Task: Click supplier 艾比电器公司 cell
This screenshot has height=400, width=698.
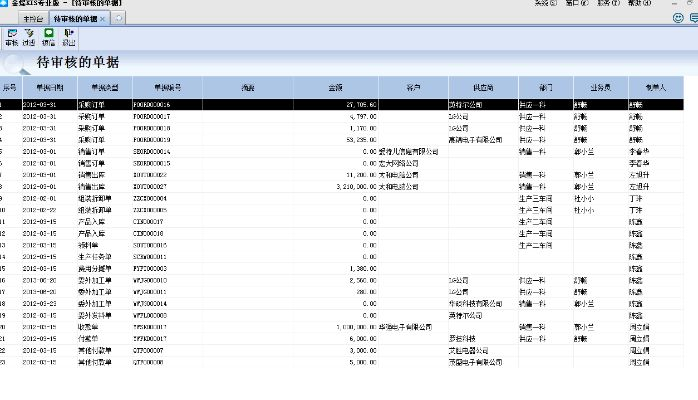Action: 469,351
